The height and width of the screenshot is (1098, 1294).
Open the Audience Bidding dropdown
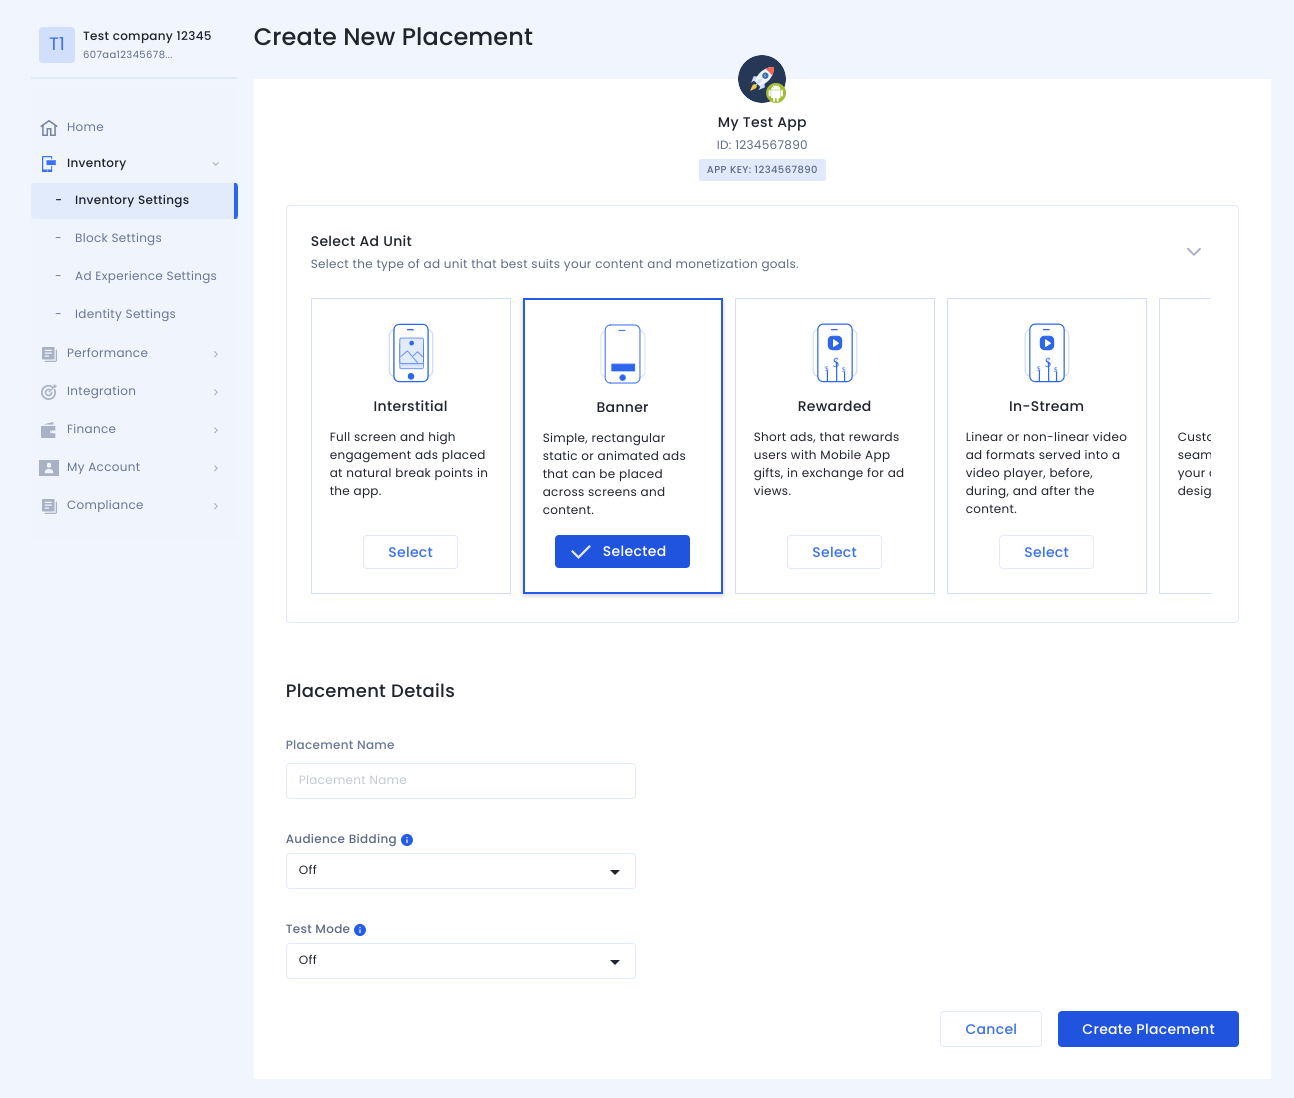(460, 871)
